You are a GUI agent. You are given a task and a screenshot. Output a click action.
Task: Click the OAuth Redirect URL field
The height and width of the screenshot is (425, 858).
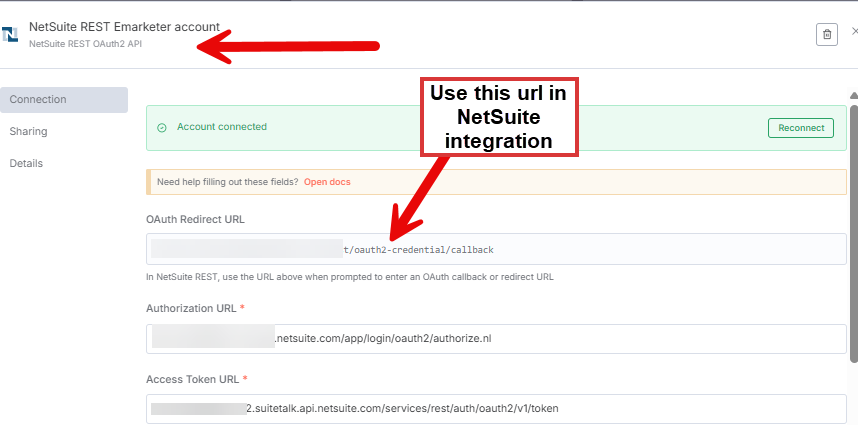(496, 249)
